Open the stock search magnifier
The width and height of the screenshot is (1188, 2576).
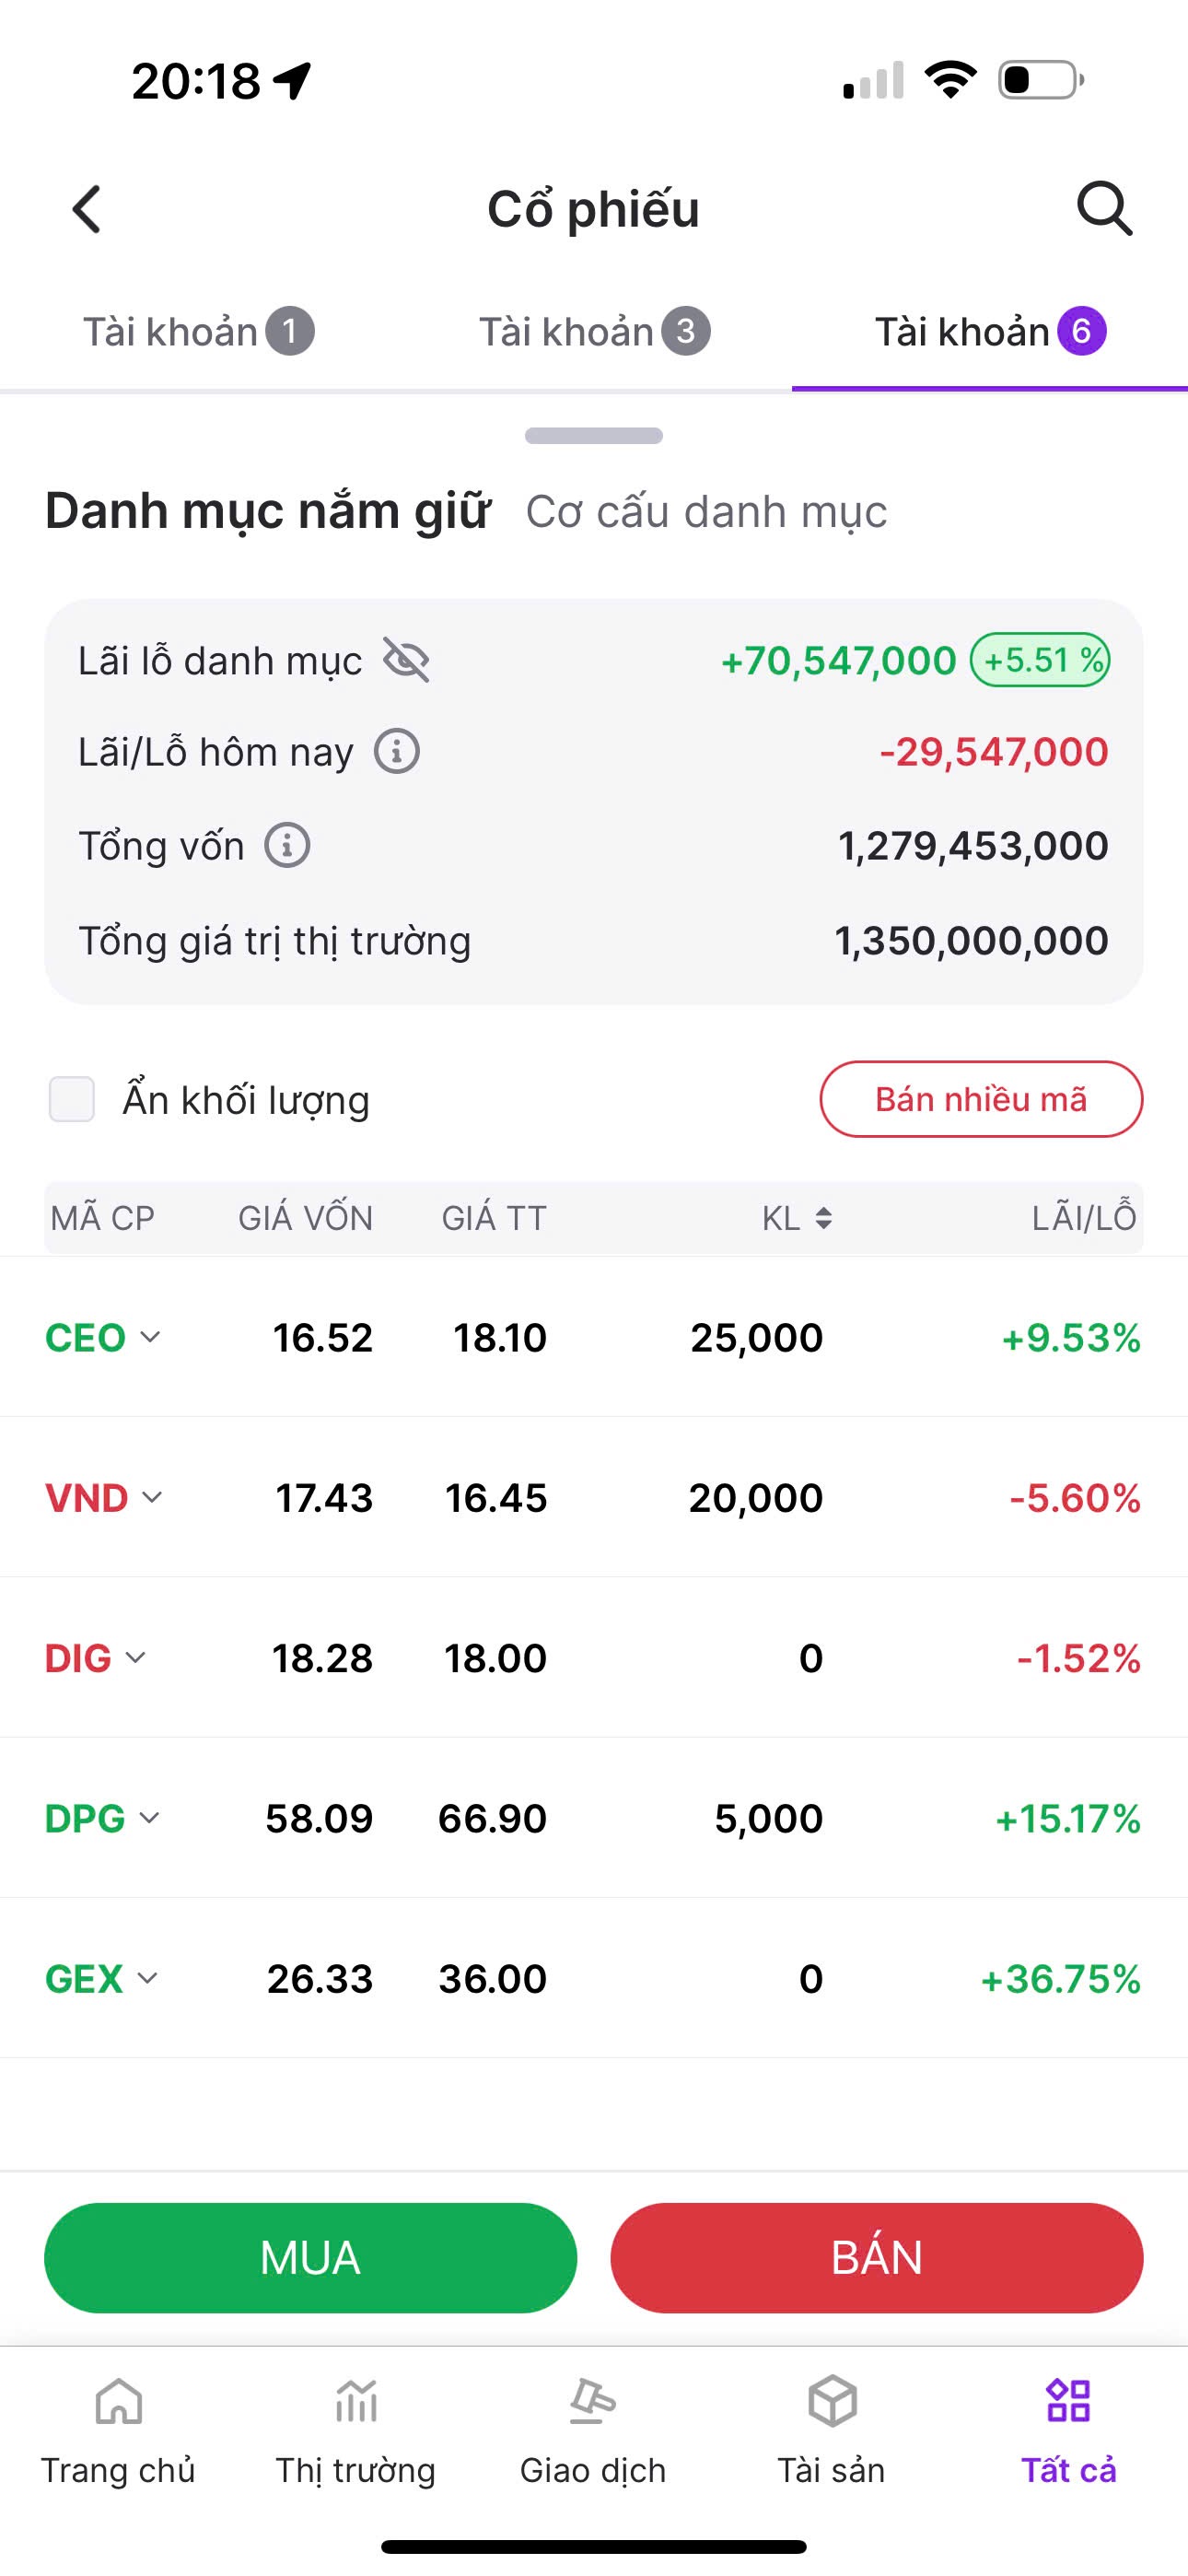pyautogui.click(x=1104, y=208)
